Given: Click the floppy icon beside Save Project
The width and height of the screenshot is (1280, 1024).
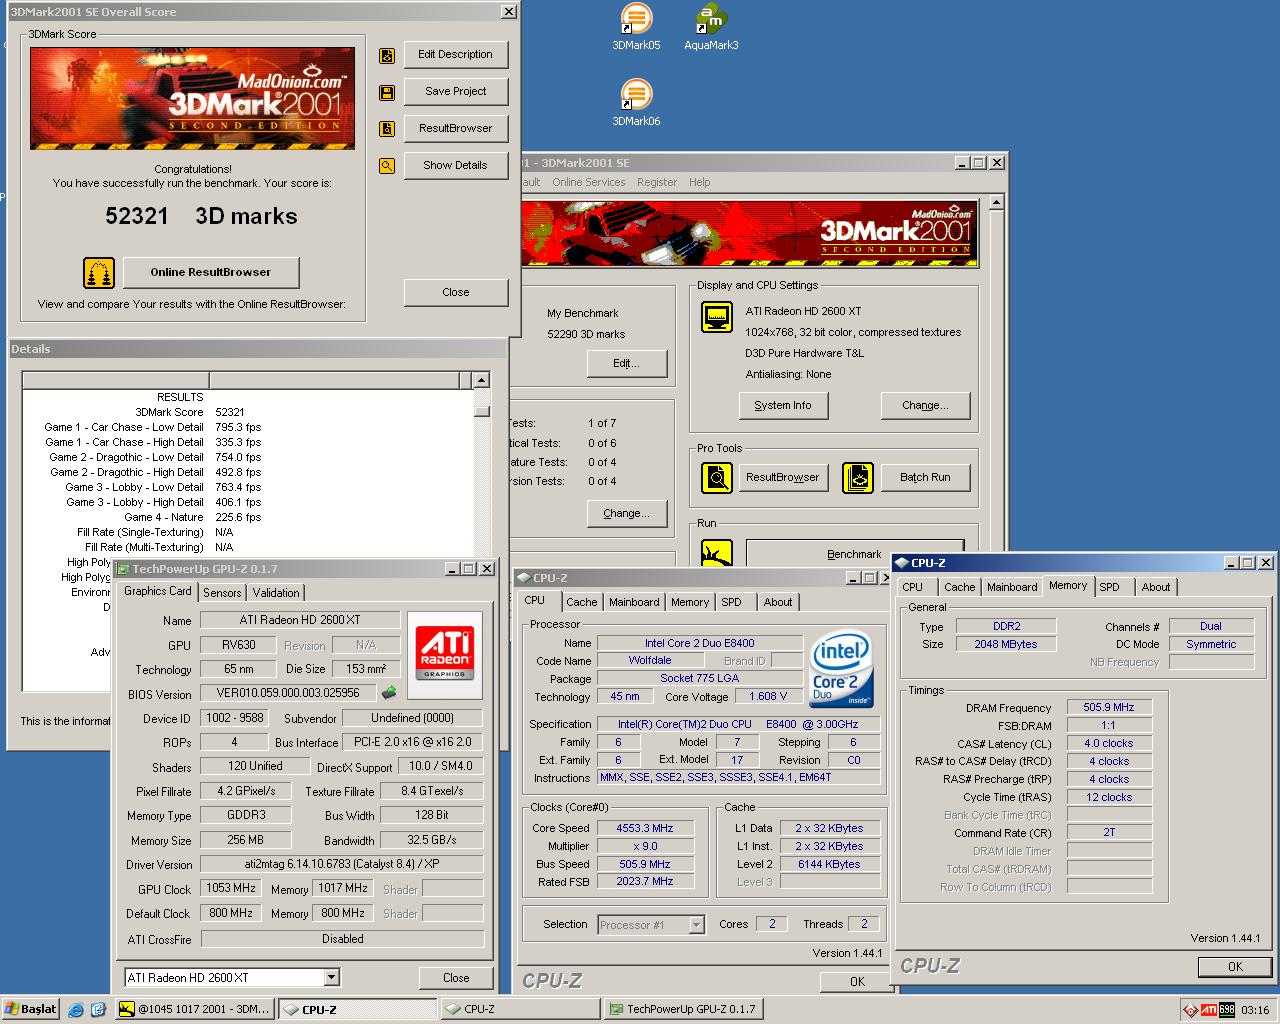Looking at the screenshot, I should point(387,92).
